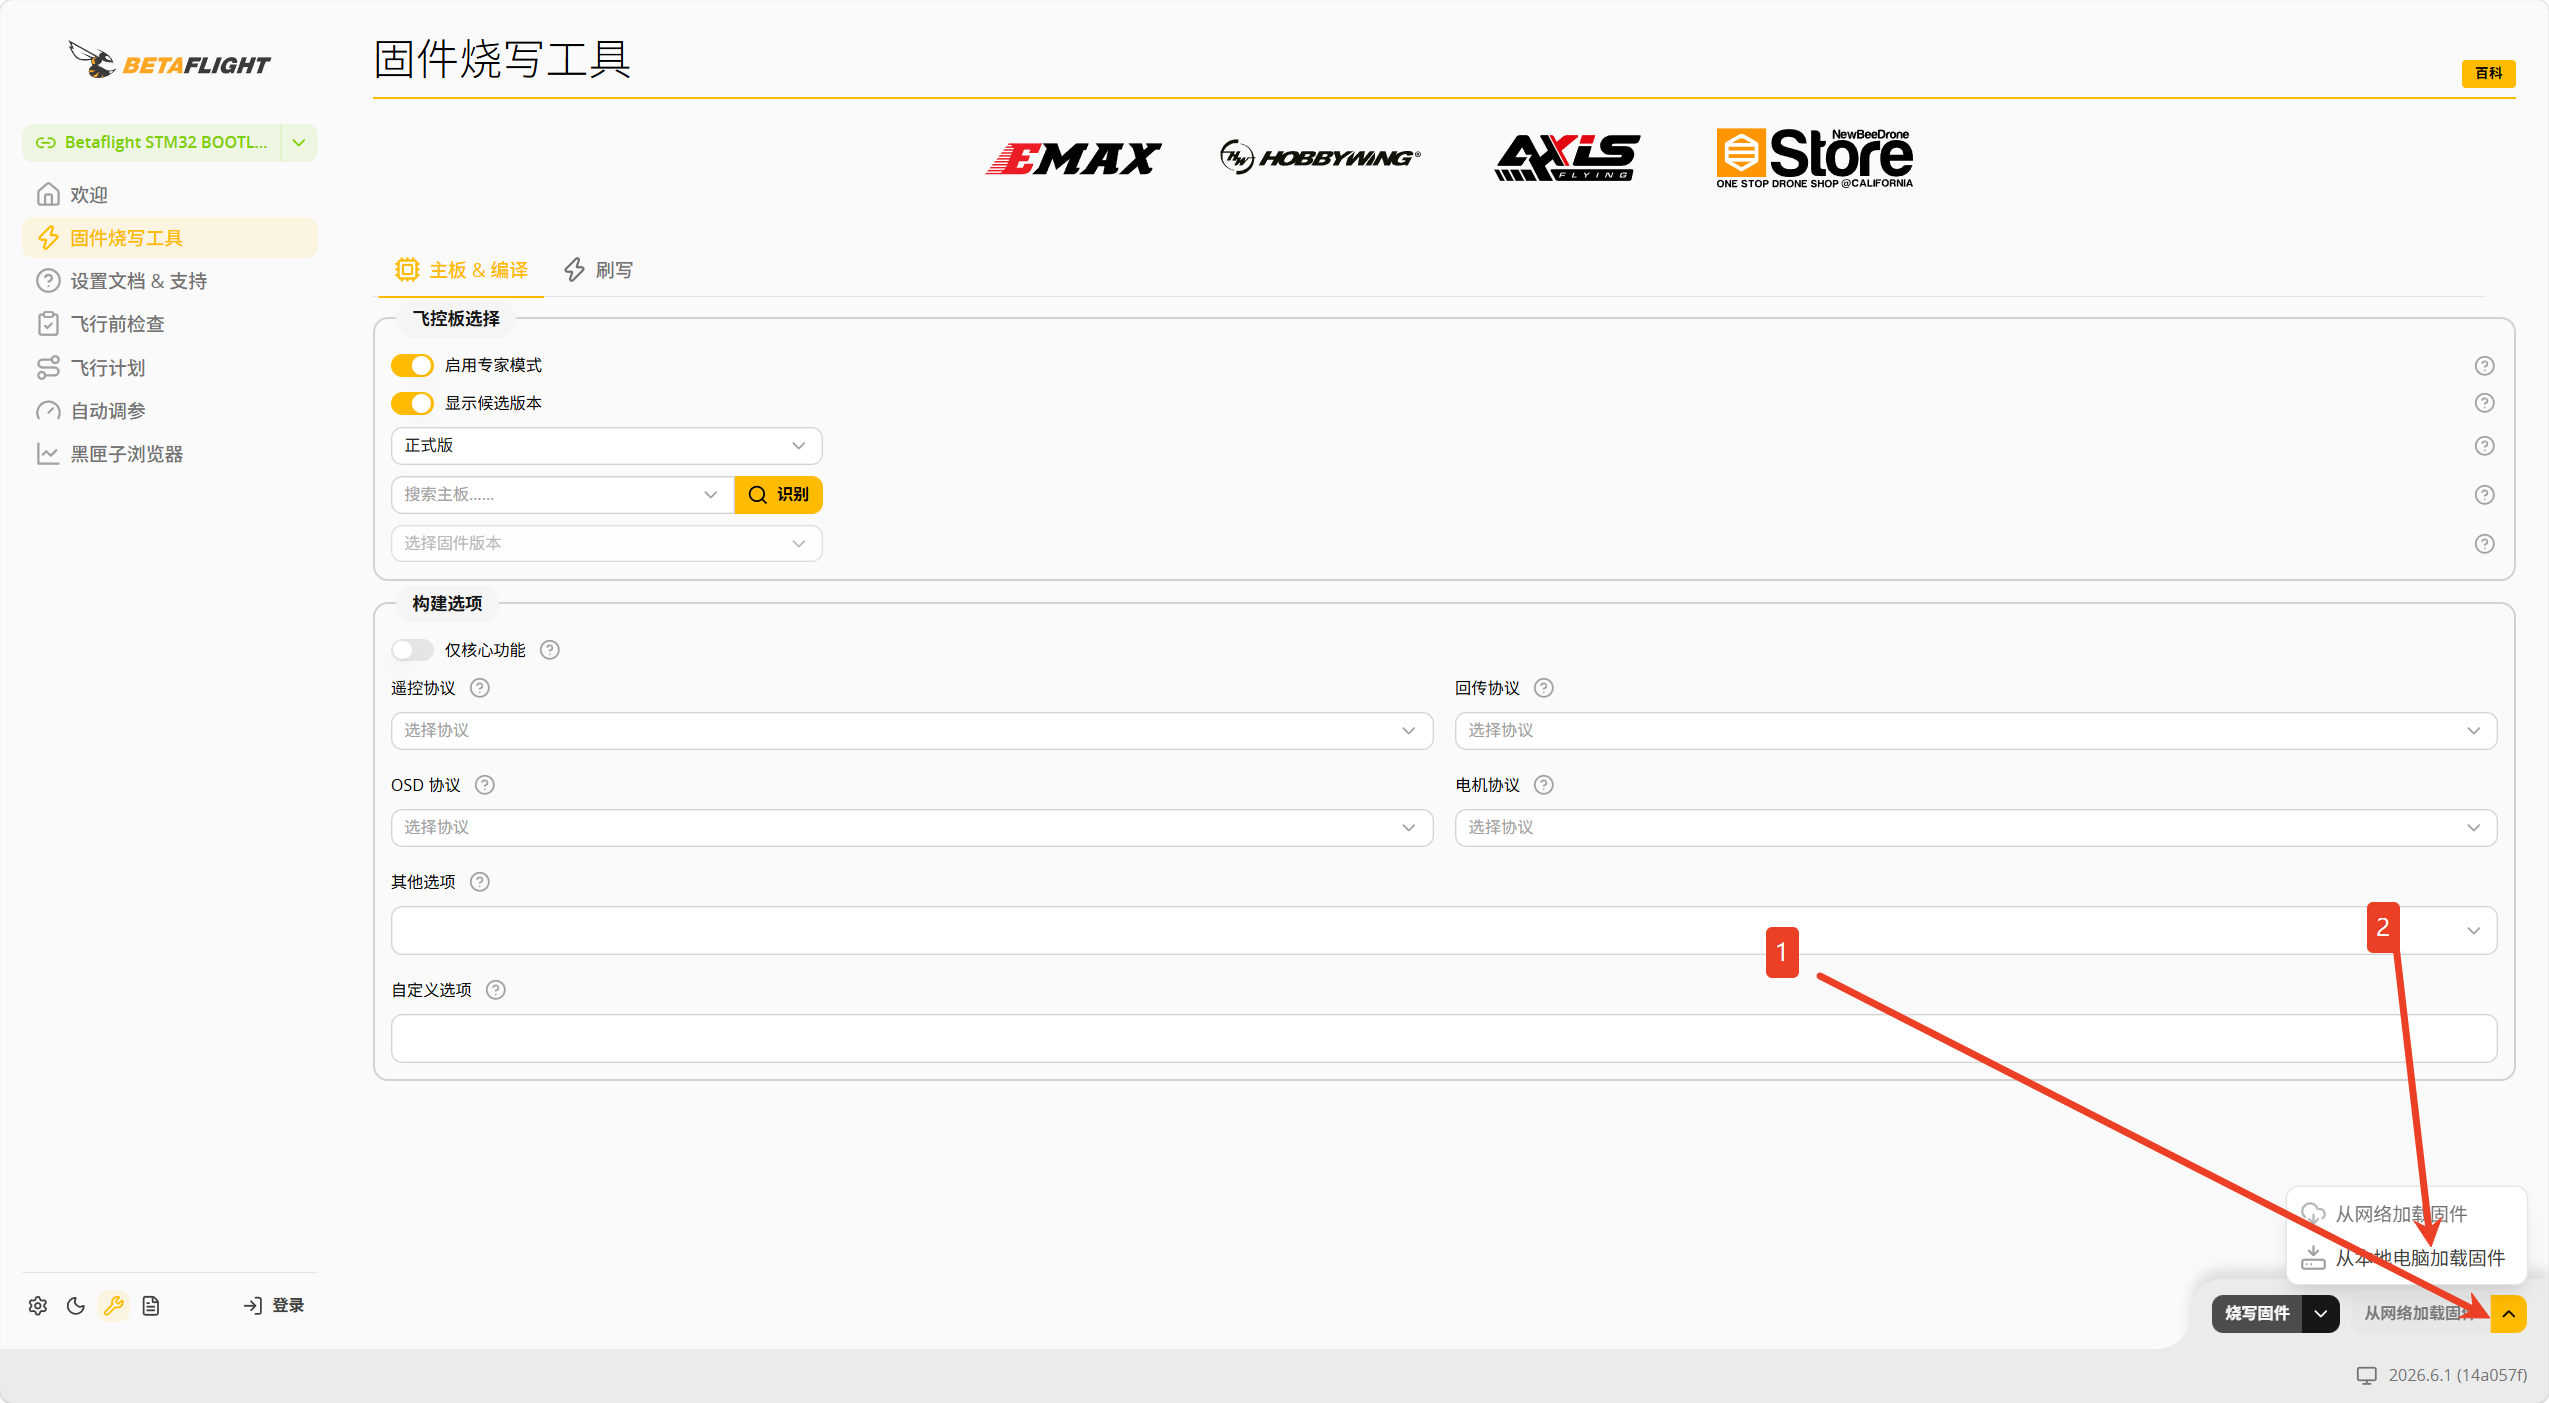Viewport: 2549px width, 1403px height.
Task: Open the 正式版 release type dropdown
Action: point(606,446)
